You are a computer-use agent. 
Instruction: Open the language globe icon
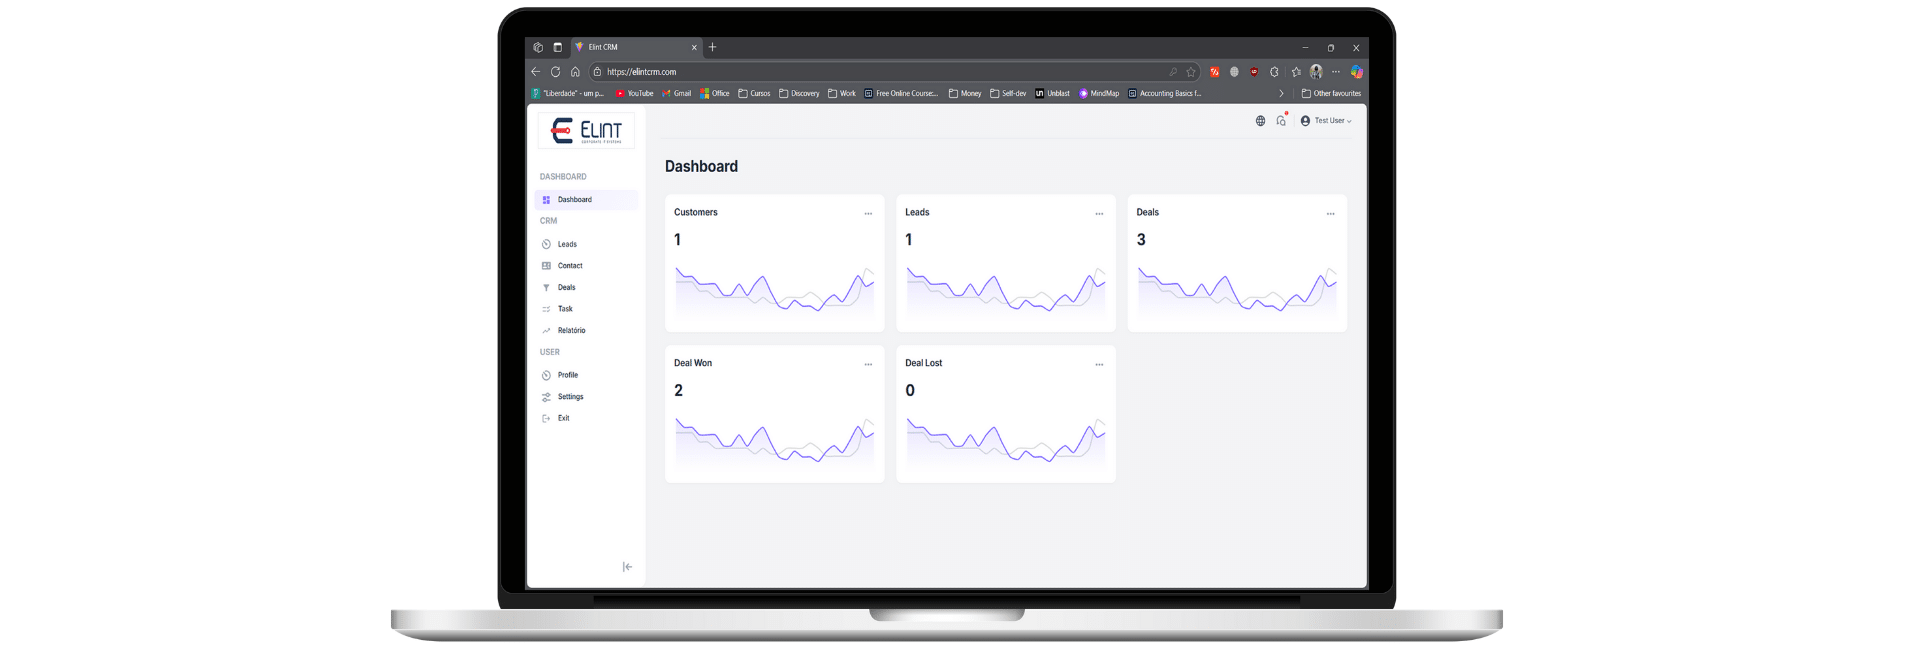pyautogui.click(x=1260, y=121)
